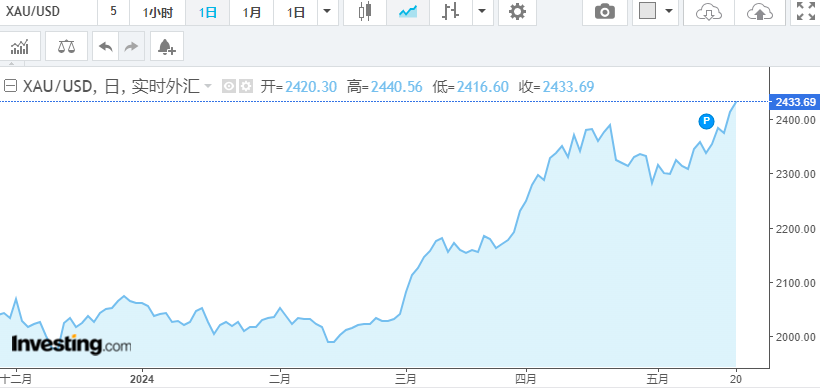Toggle the eye icon to hide series

point(229,86)
